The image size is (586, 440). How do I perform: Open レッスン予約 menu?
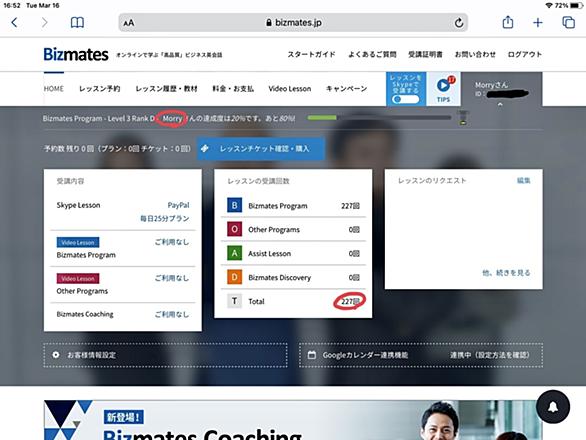tap(99, 89)
